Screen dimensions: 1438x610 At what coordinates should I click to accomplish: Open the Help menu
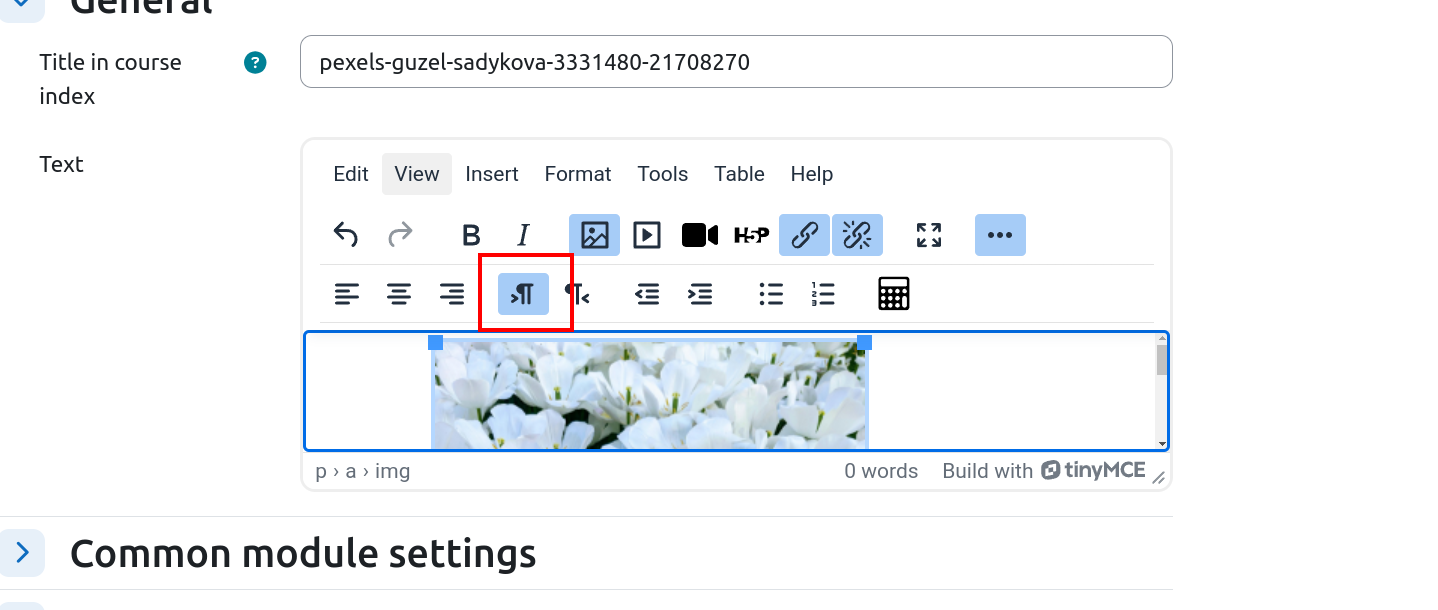812,174
